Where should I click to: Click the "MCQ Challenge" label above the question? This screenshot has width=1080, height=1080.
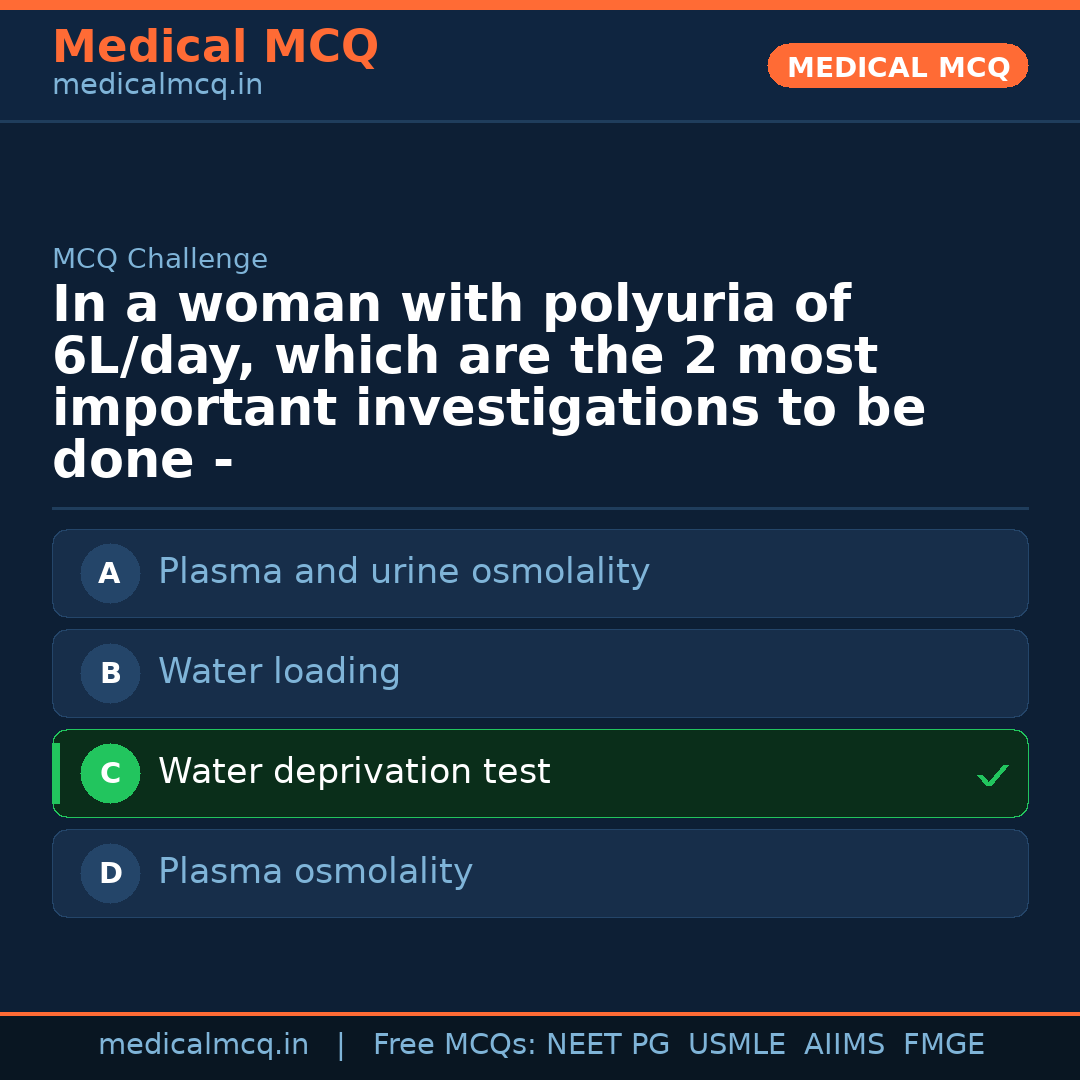pyautogui.click(x=160, y=260)
